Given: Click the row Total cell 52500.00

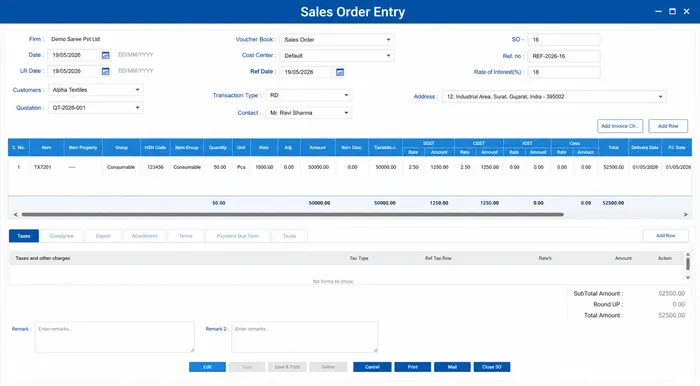Looking at the screenshot, I should [x=614, y=167].
